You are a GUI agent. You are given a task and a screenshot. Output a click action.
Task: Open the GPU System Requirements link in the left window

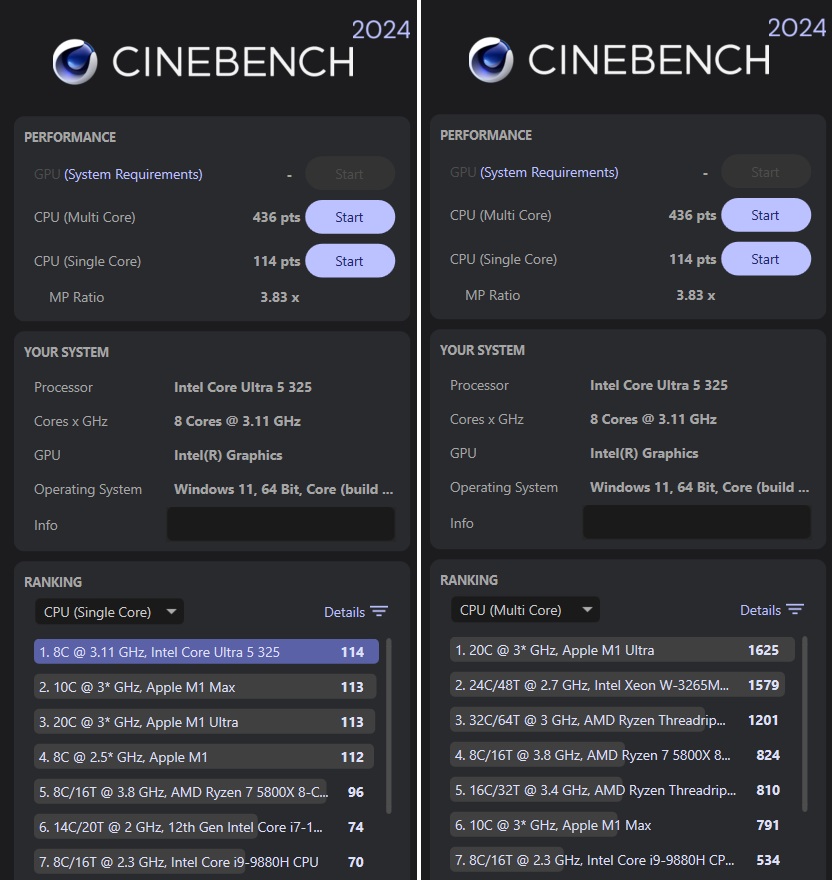point(133,175)
